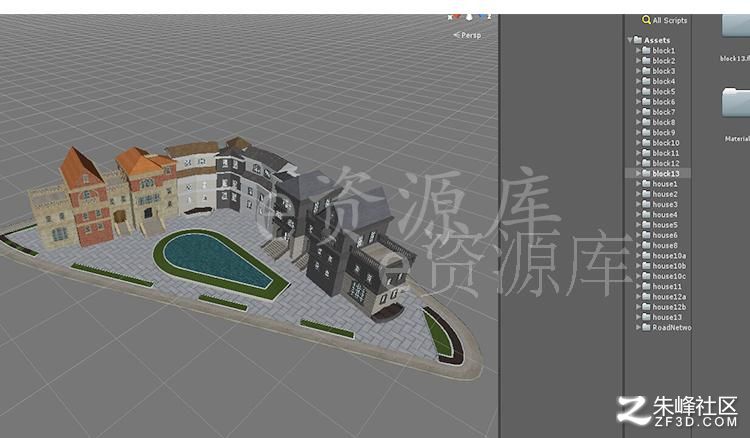Click the block1 folder icon
Image resolution: width=750 pixels, height=438 pixels.
(x=646, y=50)
